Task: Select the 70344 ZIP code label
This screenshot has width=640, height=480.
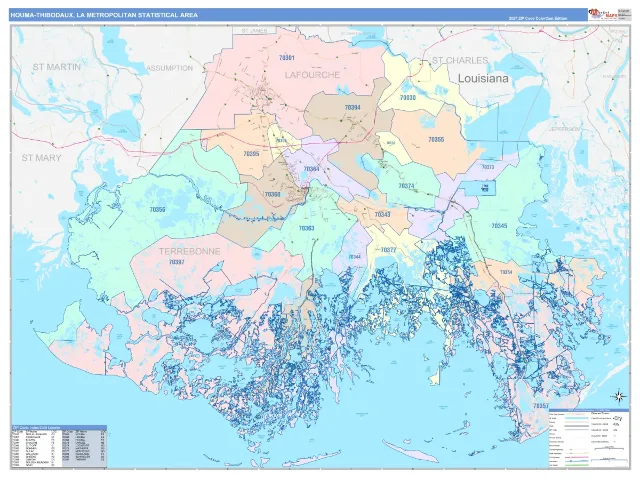Action: click(x=355, y=257)
